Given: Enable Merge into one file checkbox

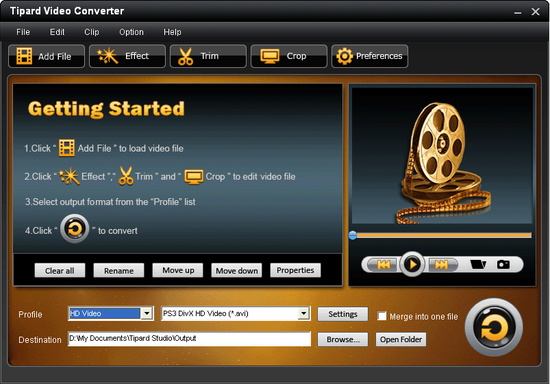Looking at the screenshot, I should point(382,316).
